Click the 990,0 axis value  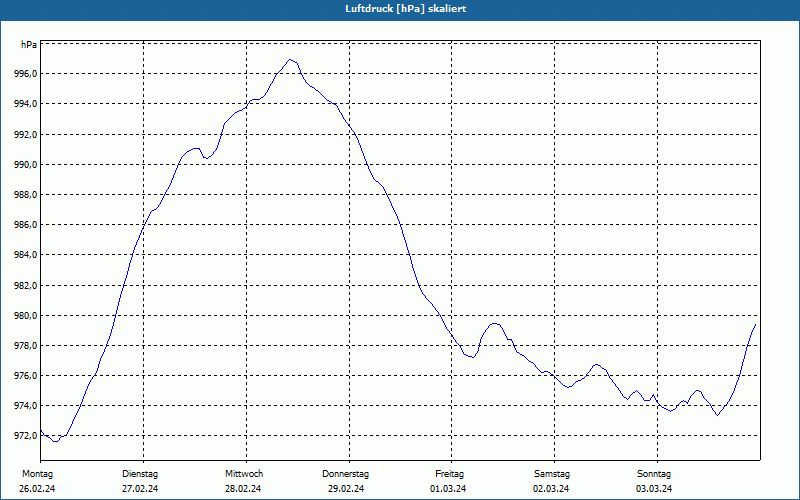26,165
